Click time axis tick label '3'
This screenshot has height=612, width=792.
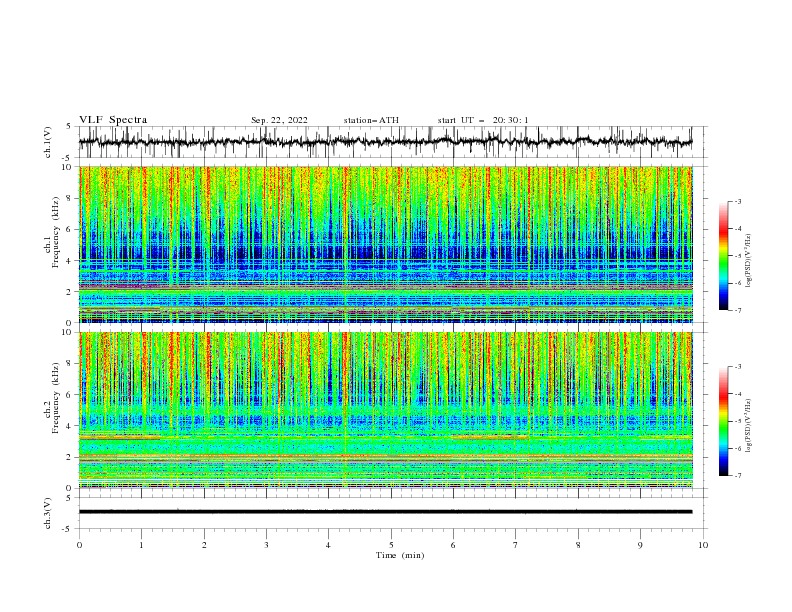(266, 545)
